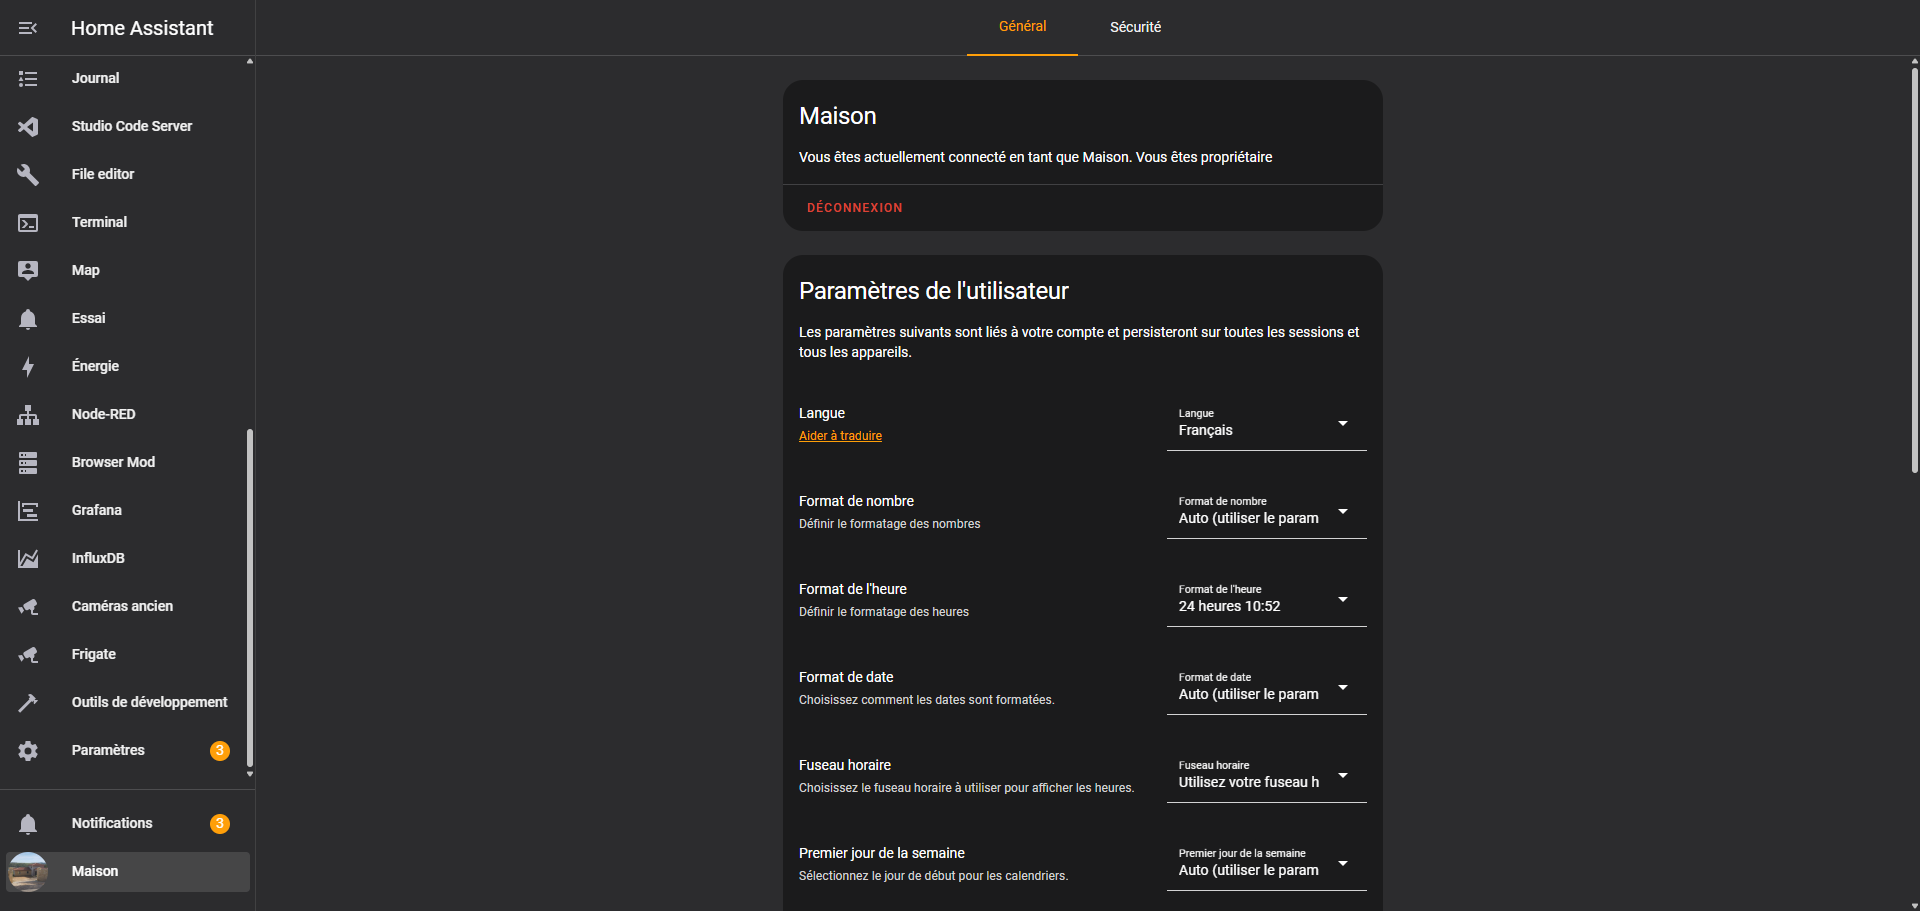Click the Grafana sidebar icon
This screenshot has width=1920, height=911.
point(28,511)
